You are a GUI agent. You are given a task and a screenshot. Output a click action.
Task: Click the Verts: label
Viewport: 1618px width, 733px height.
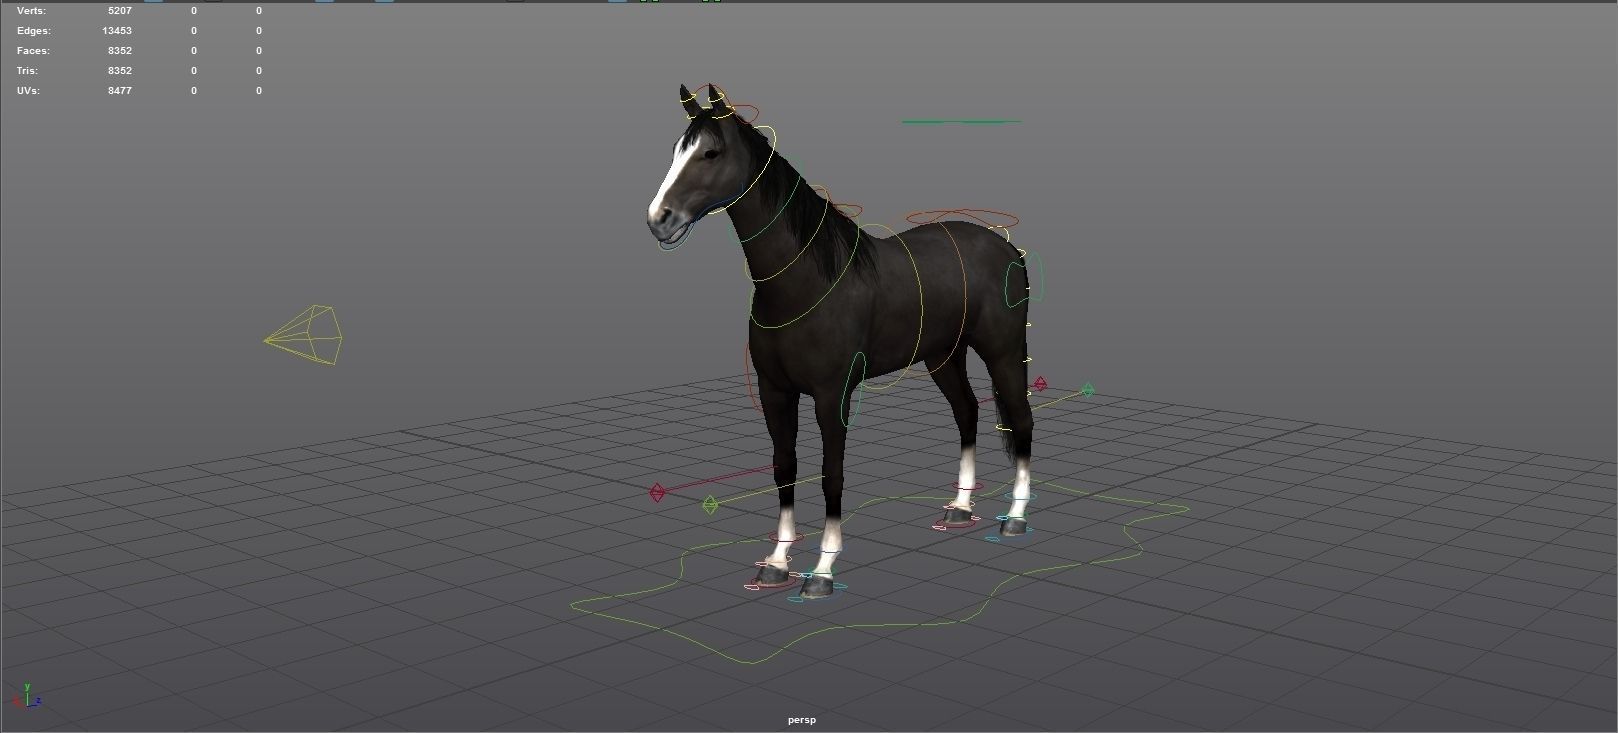[31, 11]
